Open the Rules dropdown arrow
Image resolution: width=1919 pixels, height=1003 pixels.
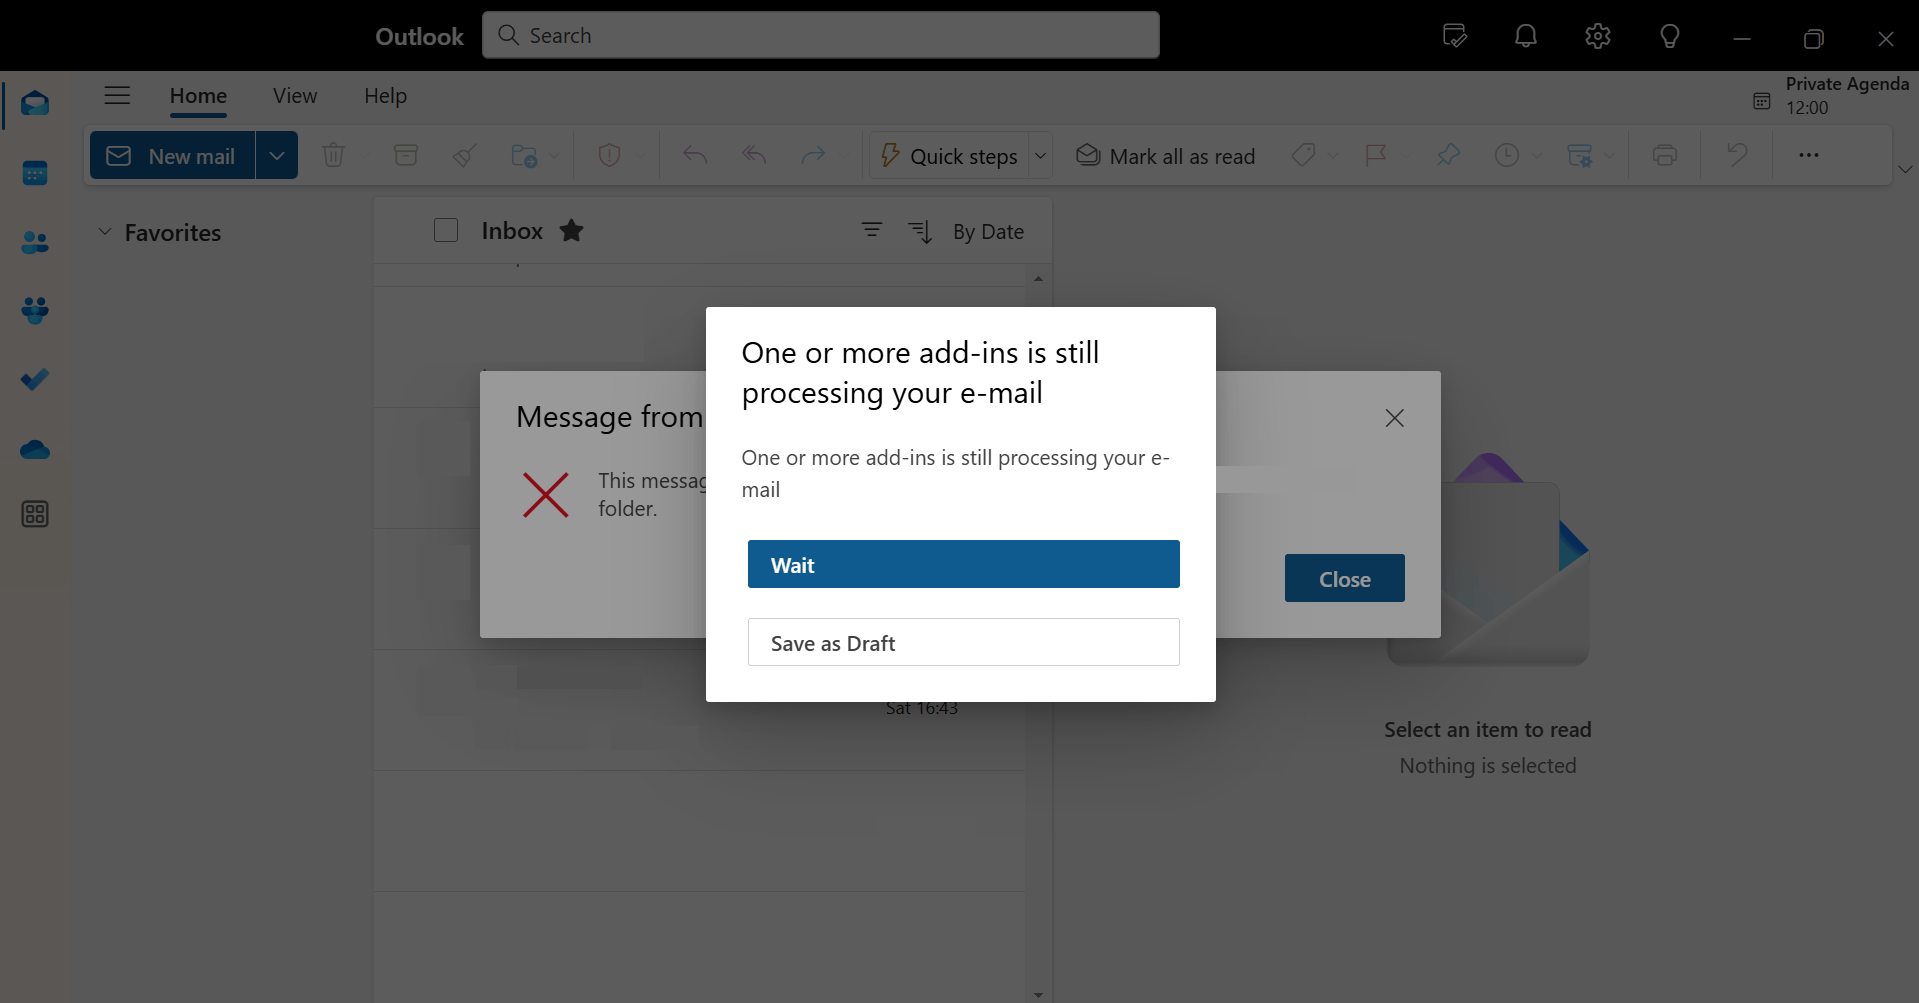coord(1609,155)
